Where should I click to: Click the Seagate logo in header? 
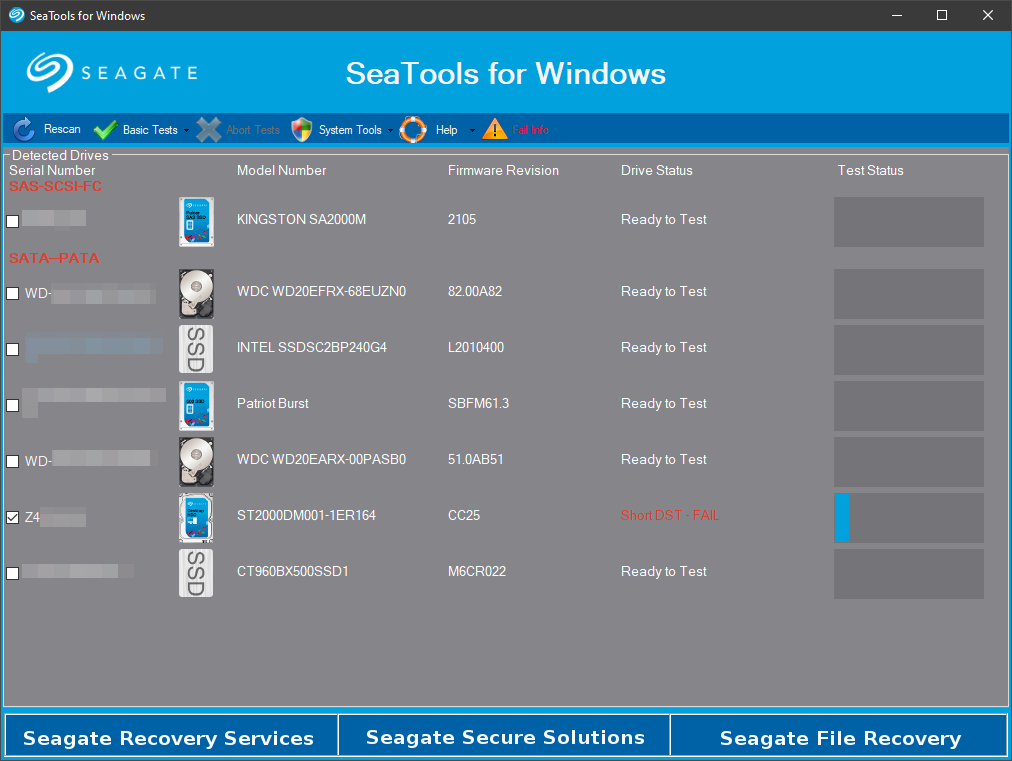pyautogui.click(x=112, y=72)
